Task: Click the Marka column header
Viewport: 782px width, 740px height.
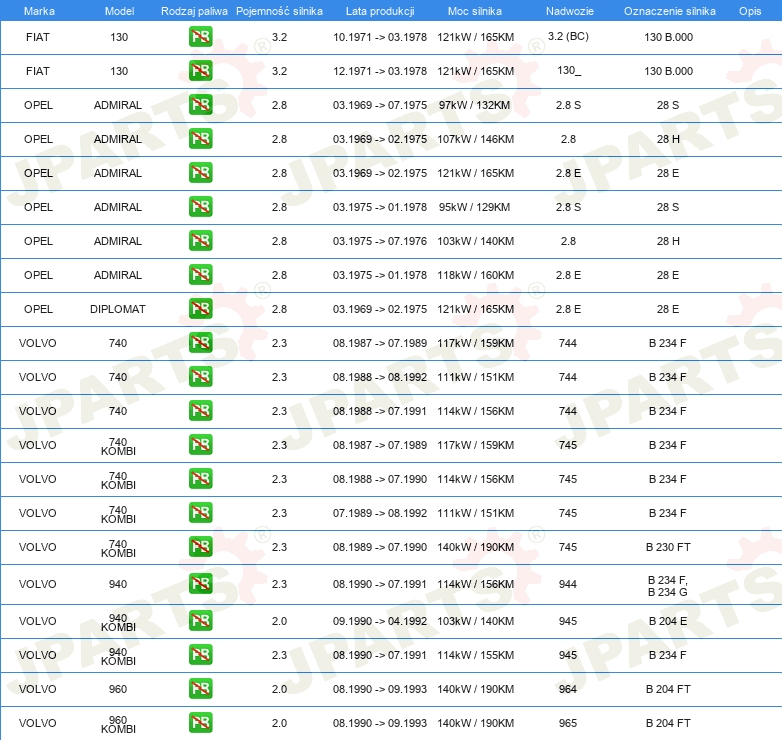Action: tap(39, 11)
